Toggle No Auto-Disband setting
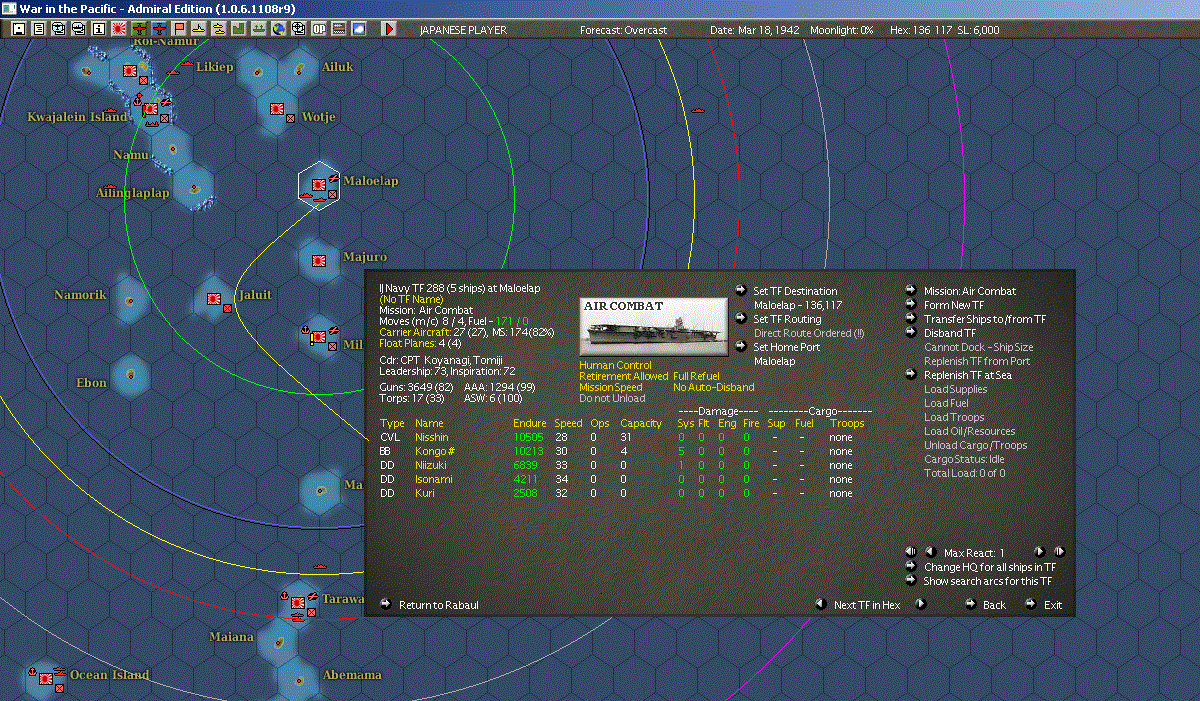 tap(713, 388)
